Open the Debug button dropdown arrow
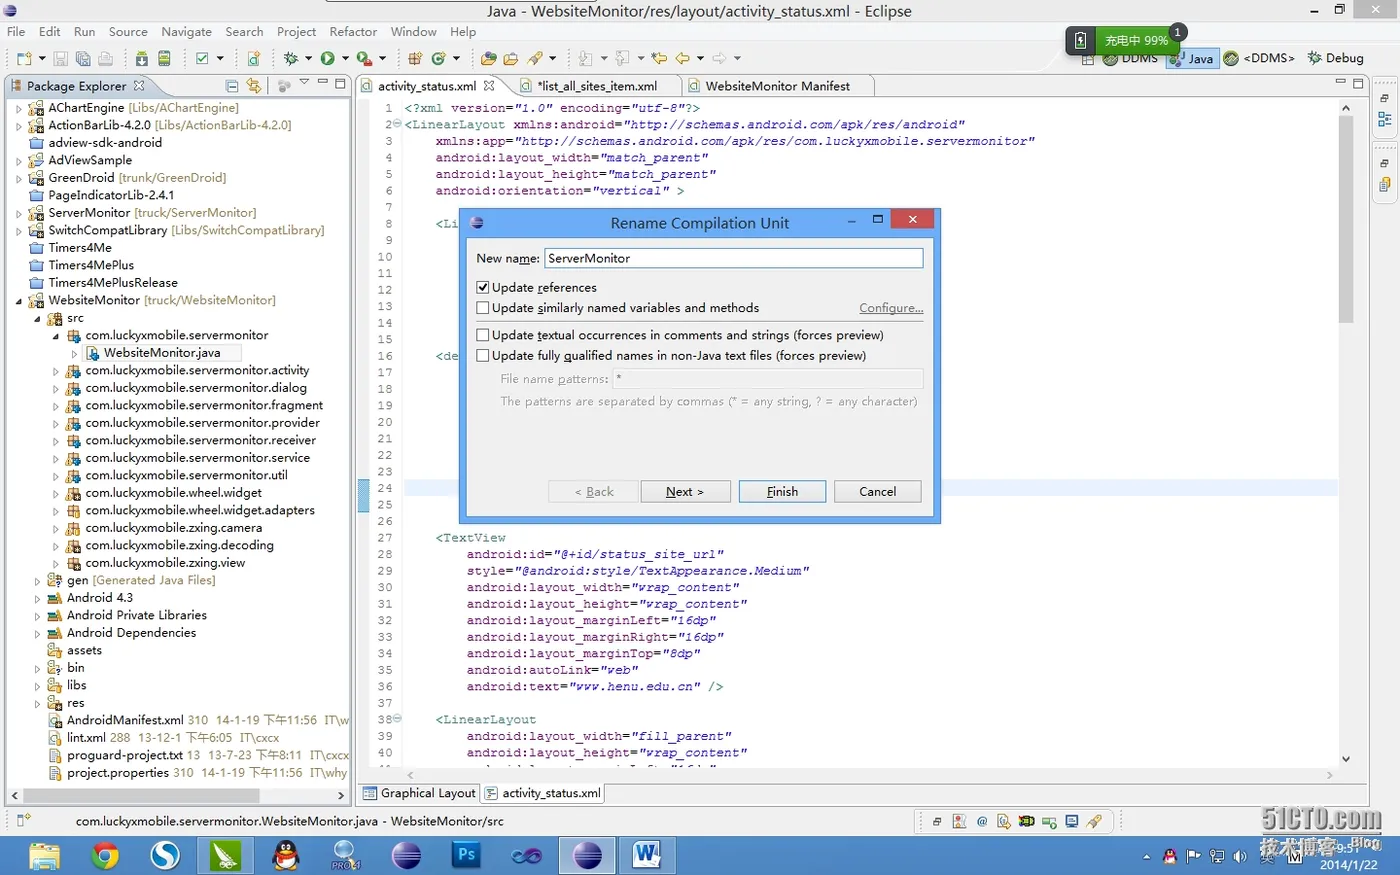Screen dimensions: 1400x875 (x=308, y=59)
